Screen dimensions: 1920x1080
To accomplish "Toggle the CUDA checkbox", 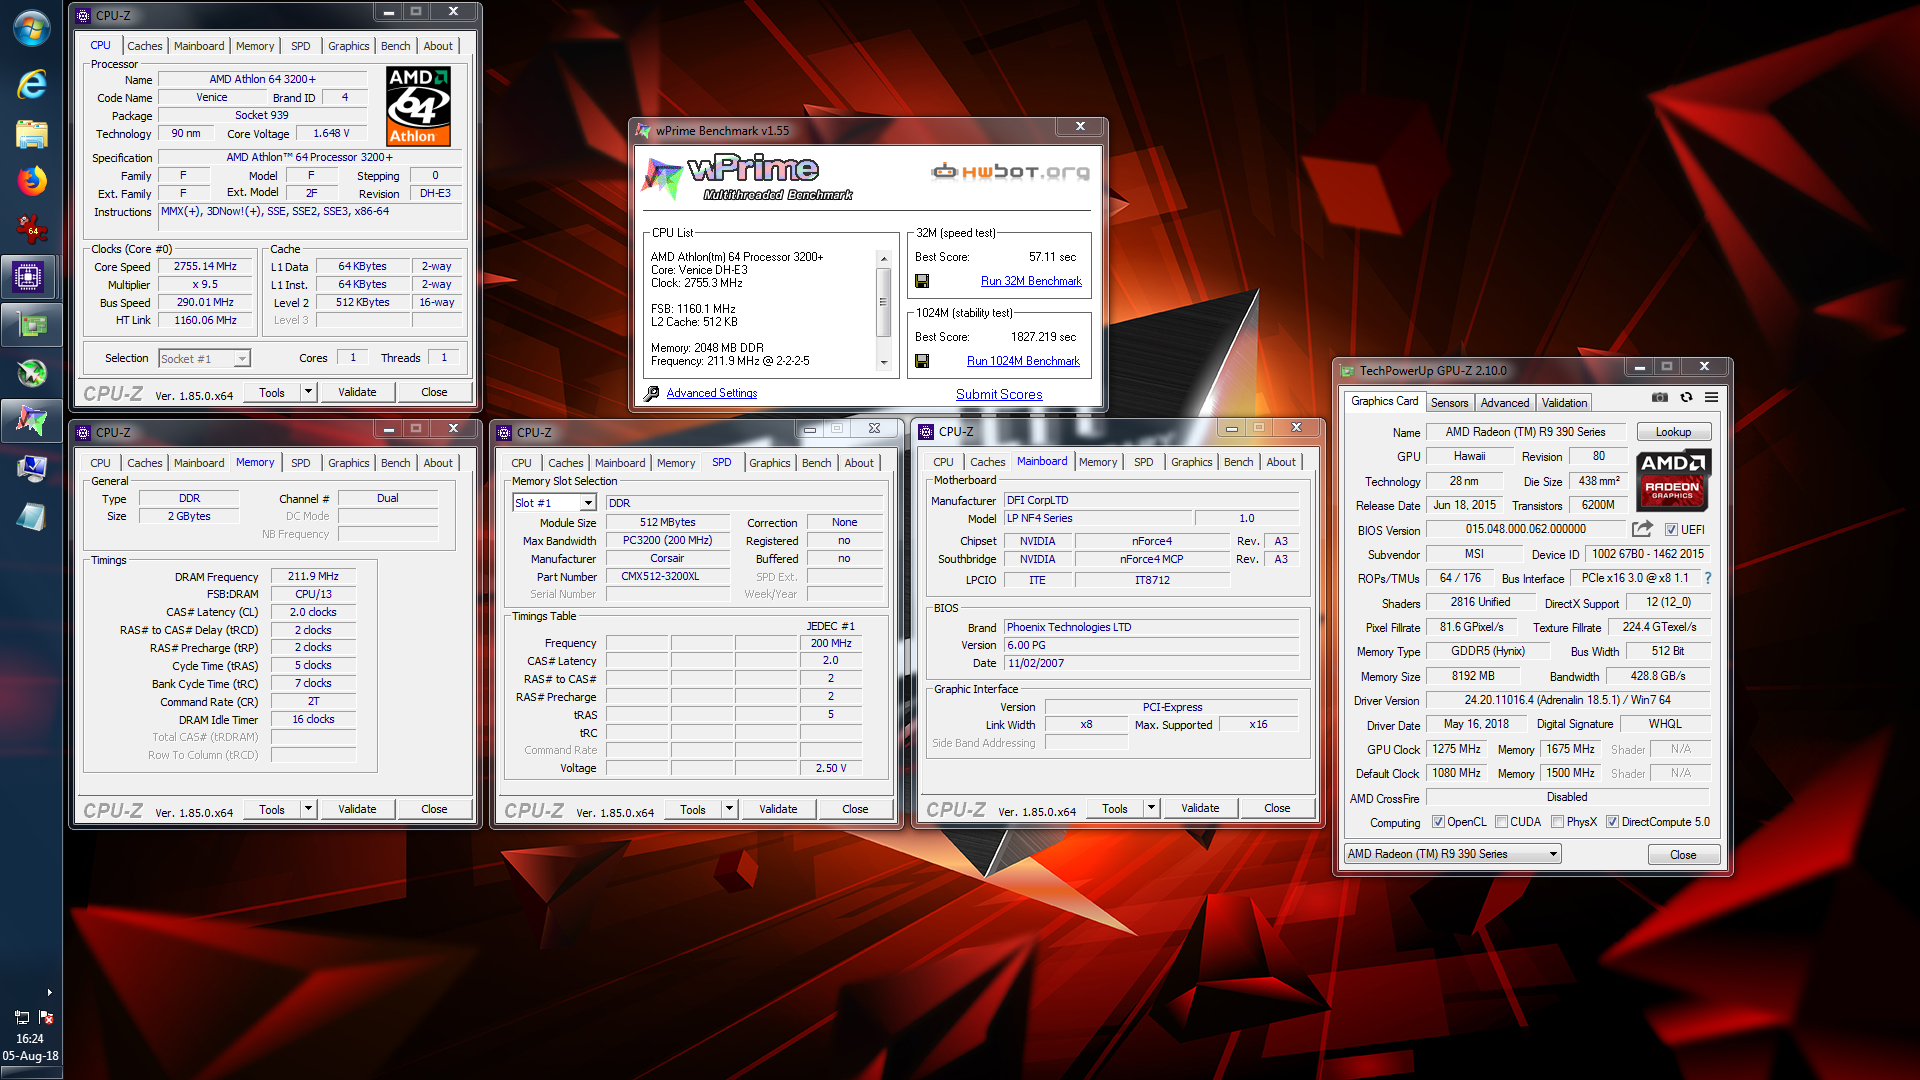I will [x=1501, y=822].
